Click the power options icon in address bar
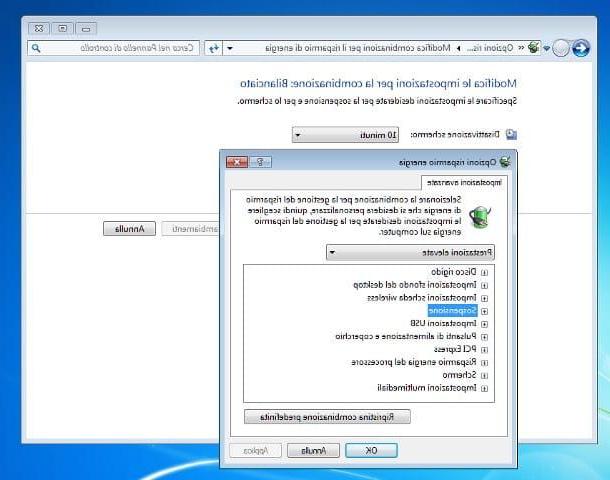This screenshot has height=480, width=610. click(533, 48)
